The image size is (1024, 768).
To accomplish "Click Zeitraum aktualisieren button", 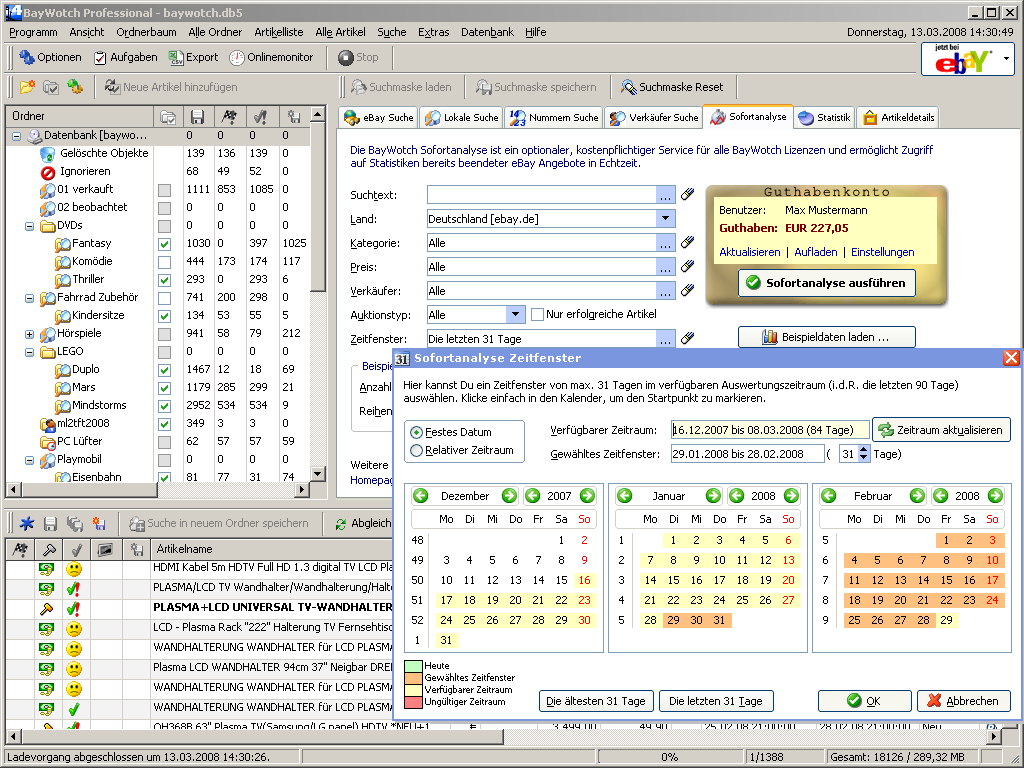I will pyautogui.click(x=941, y=430).
